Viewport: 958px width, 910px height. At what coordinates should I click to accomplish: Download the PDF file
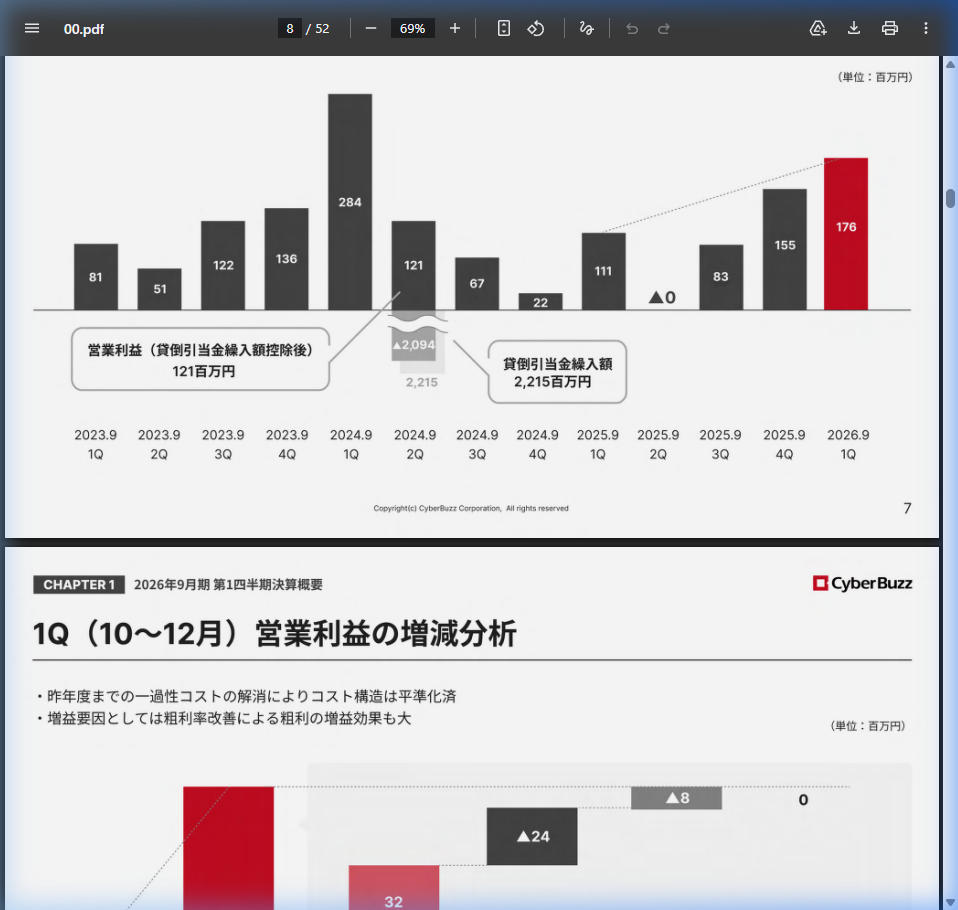click(854, 28)
